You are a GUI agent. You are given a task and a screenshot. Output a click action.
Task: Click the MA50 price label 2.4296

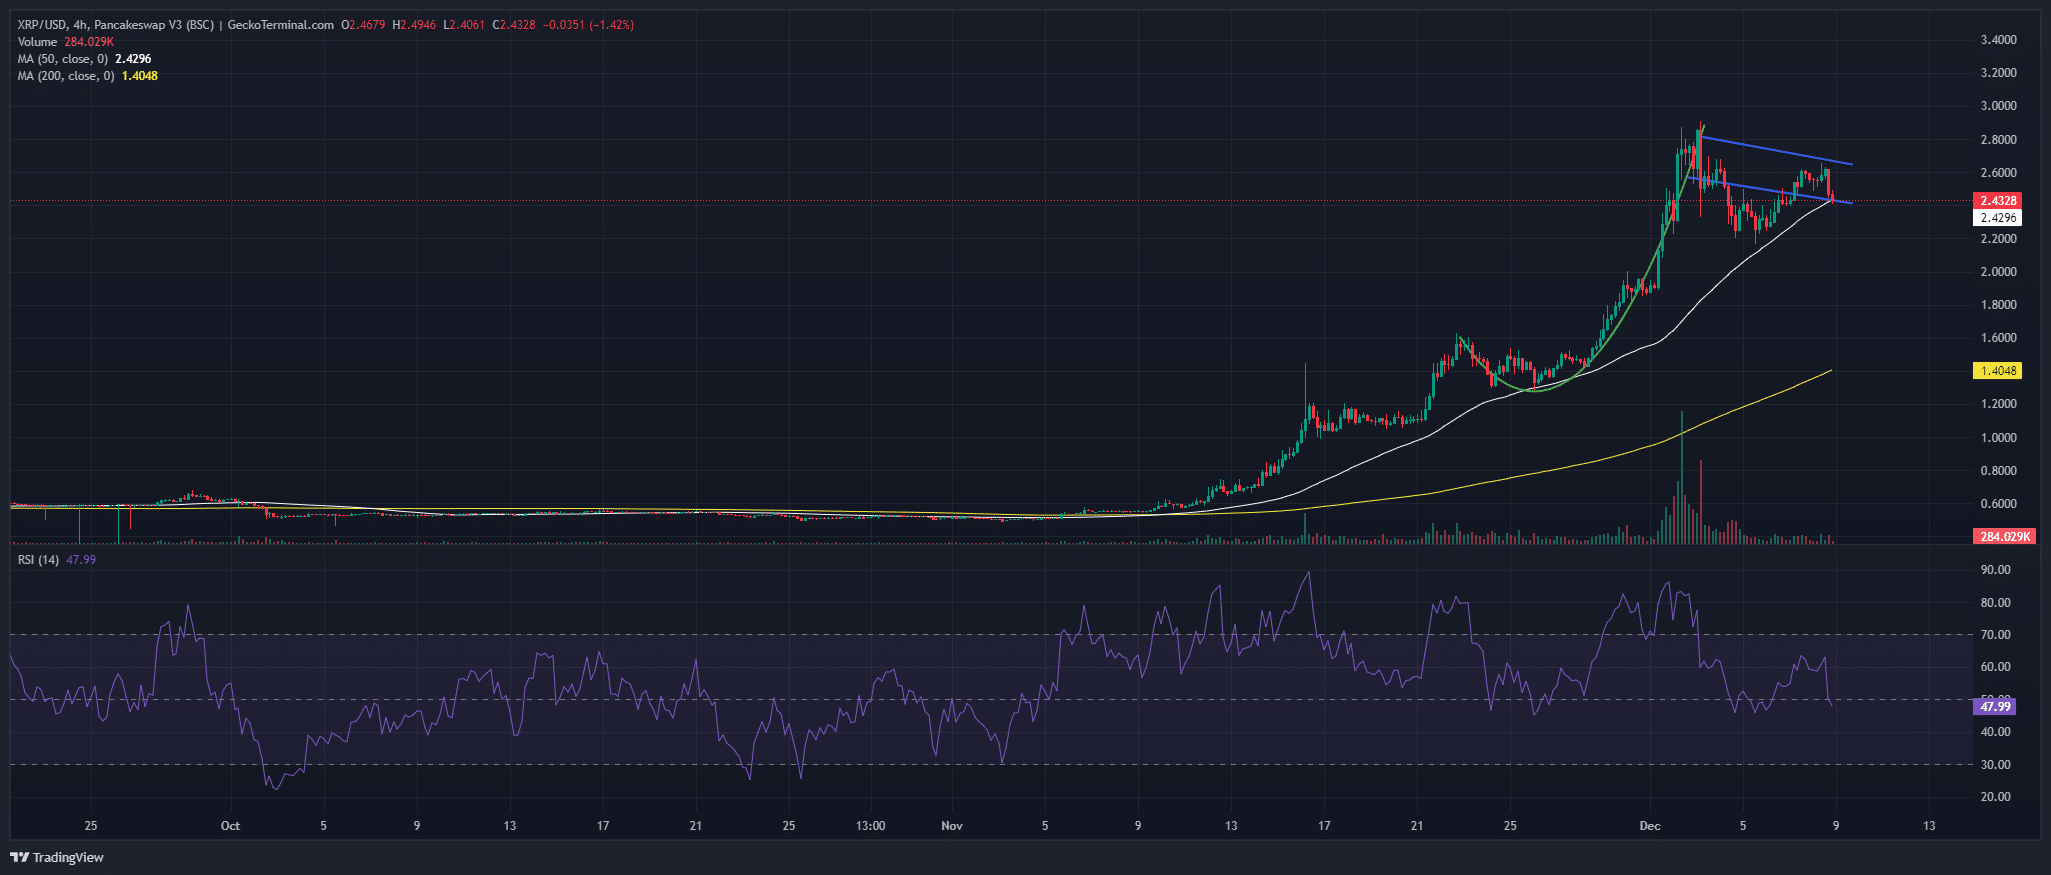click(x=1998, y=217)
